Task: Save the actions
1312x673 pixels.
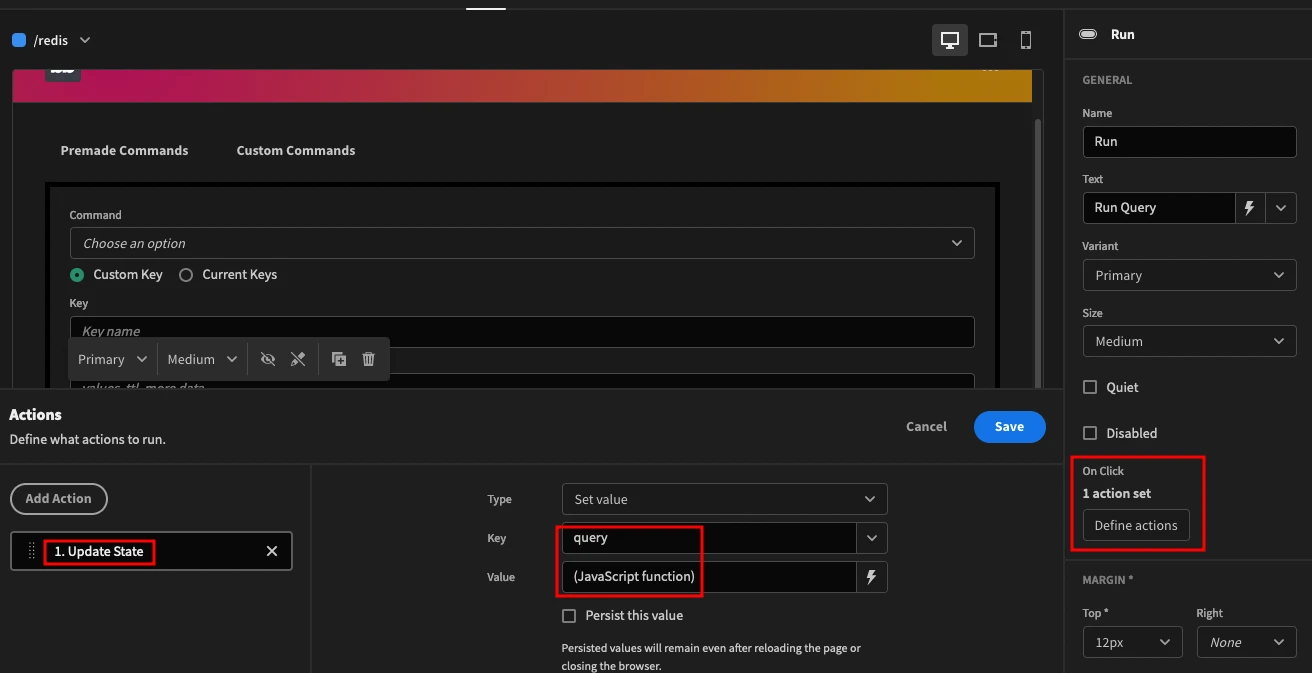Action: point(1009,427)
